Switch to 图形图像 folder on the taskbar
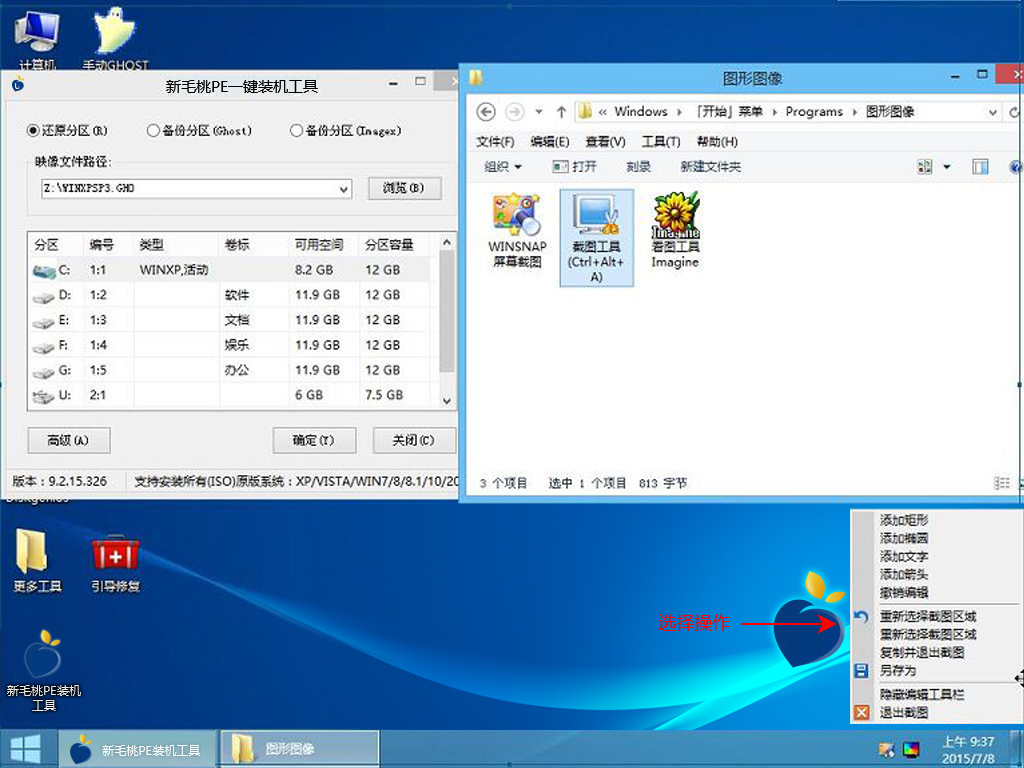1024x768 pixels. (x=300, y=749)
